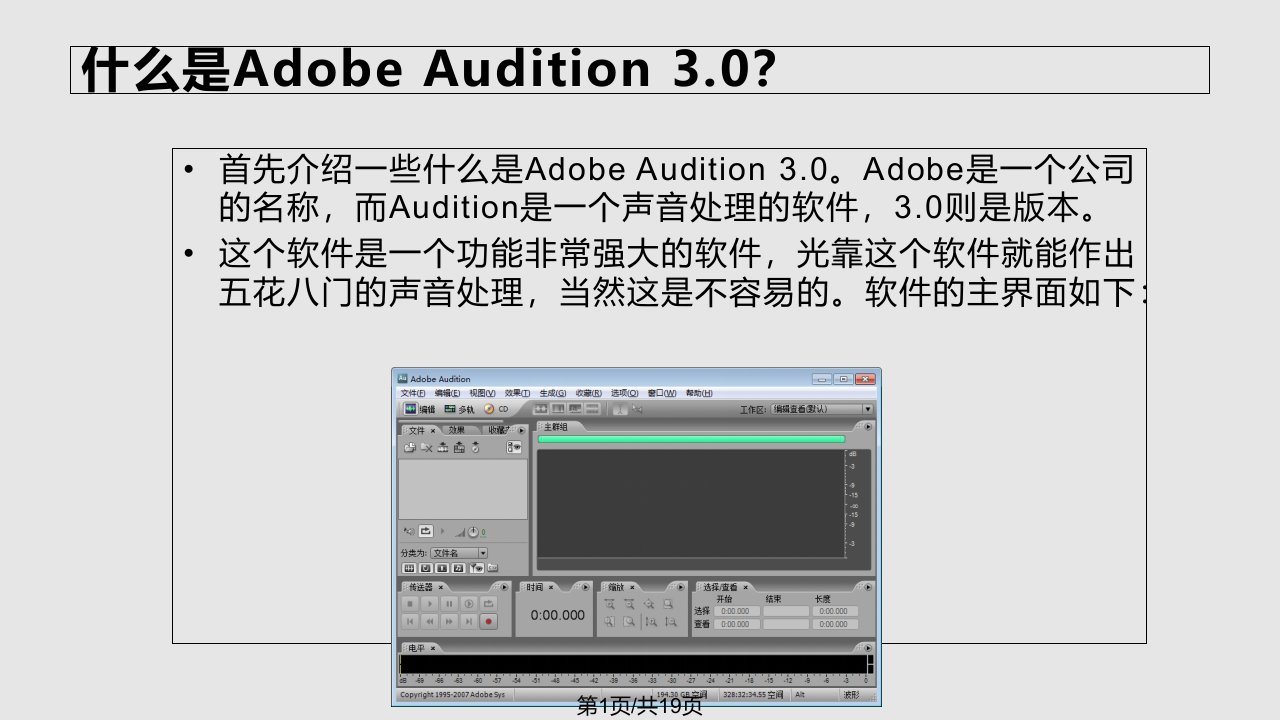The width and height of the screenshot is (1280, 720).
Task: Open 分类为 sort-by dropdown
Action: (x=459, y=553)
